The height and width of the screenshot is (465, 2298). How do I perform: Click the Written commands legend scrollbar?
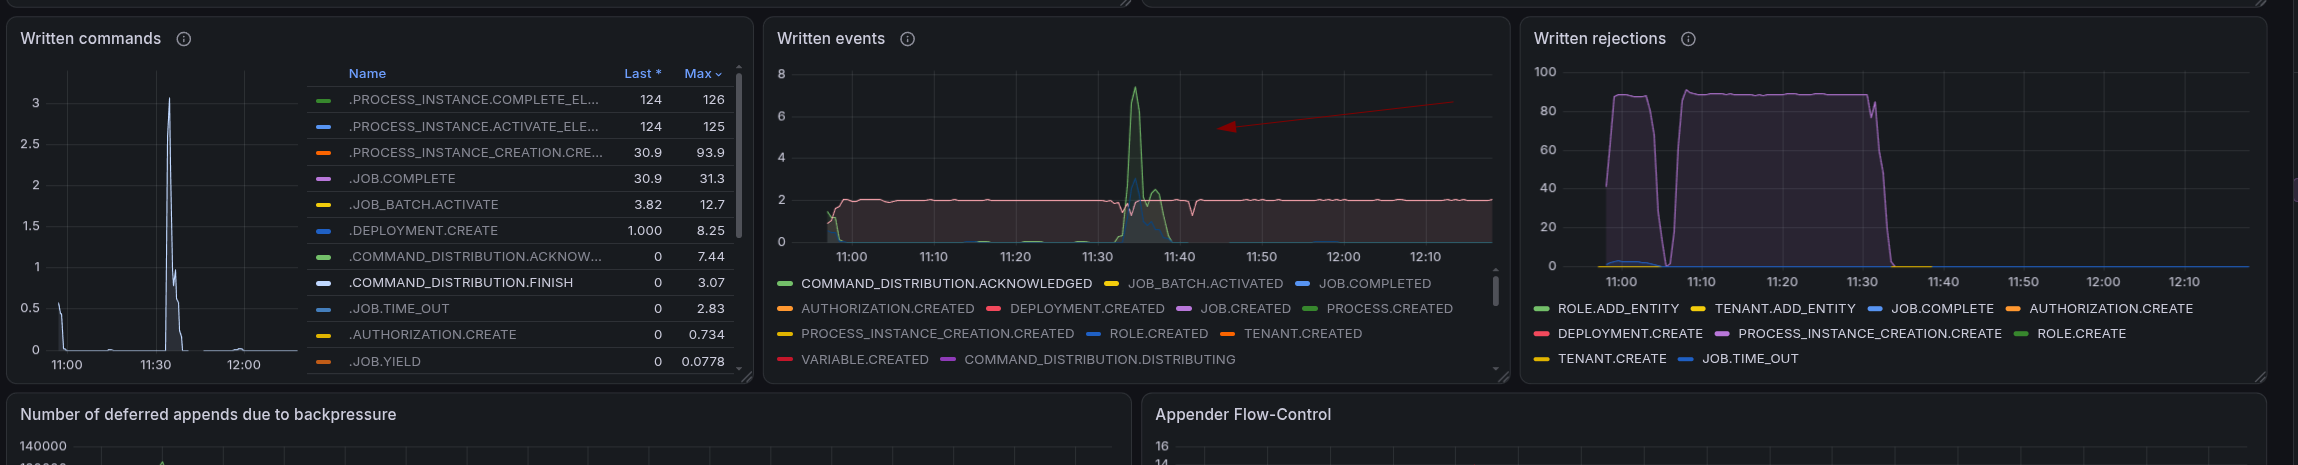pyautogui.click(x=739, y=155)
